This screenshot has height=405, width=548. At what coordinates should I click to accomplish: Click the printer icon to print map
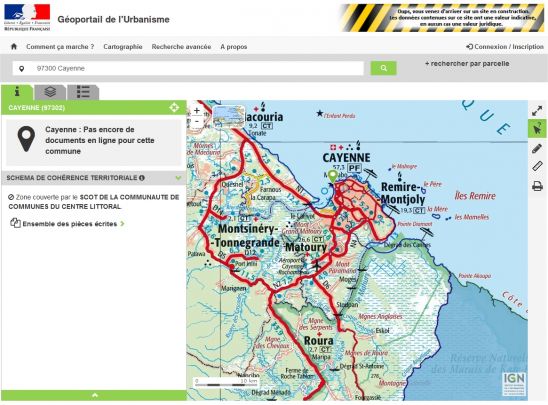[537, 186]
